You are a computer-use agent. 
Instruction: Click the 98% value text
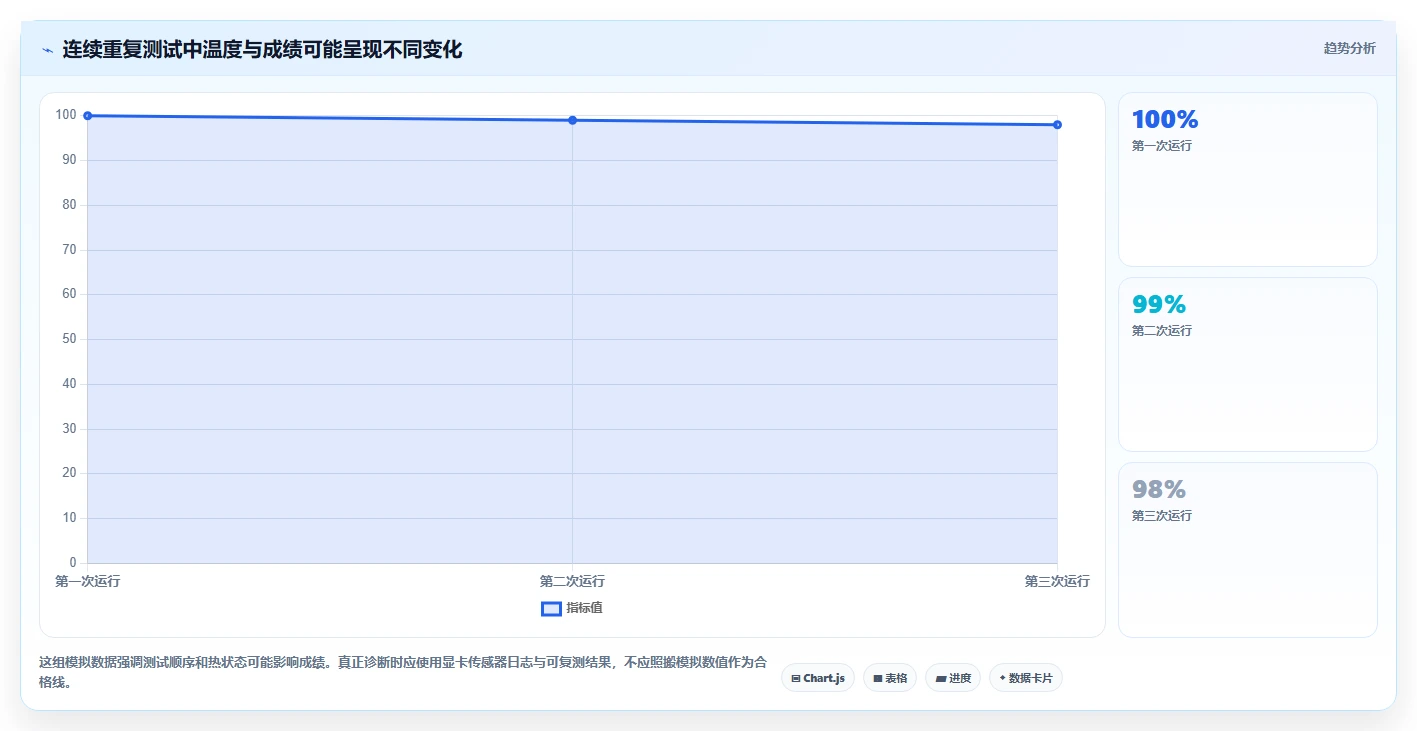click(1159, 489)
